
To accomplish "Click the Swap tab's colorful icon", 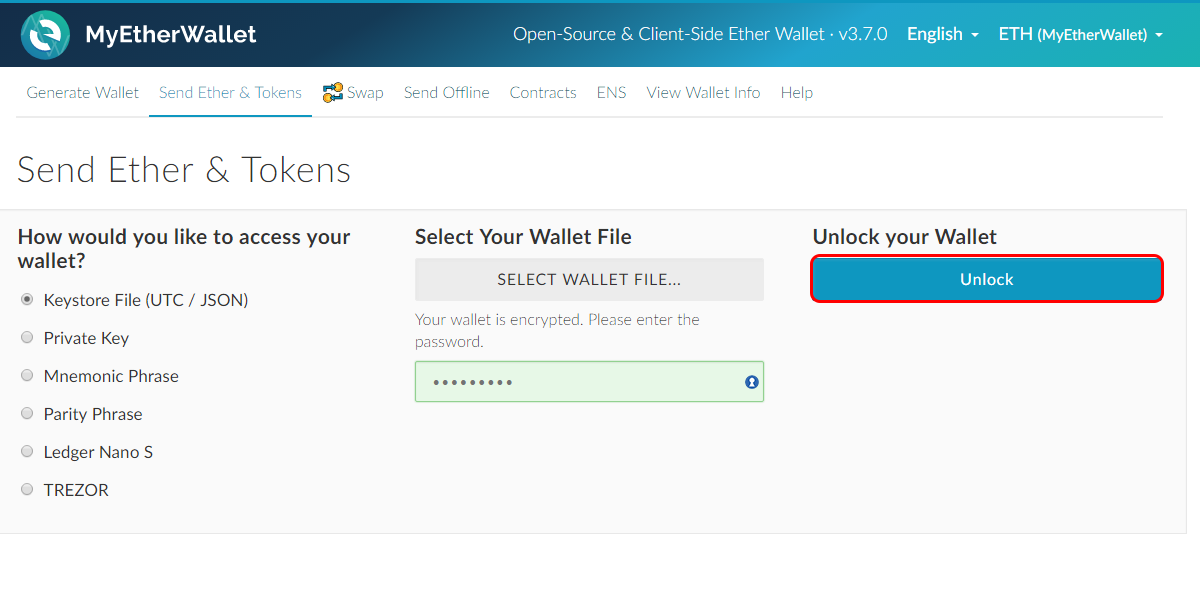I will click(x=333, y=92).
